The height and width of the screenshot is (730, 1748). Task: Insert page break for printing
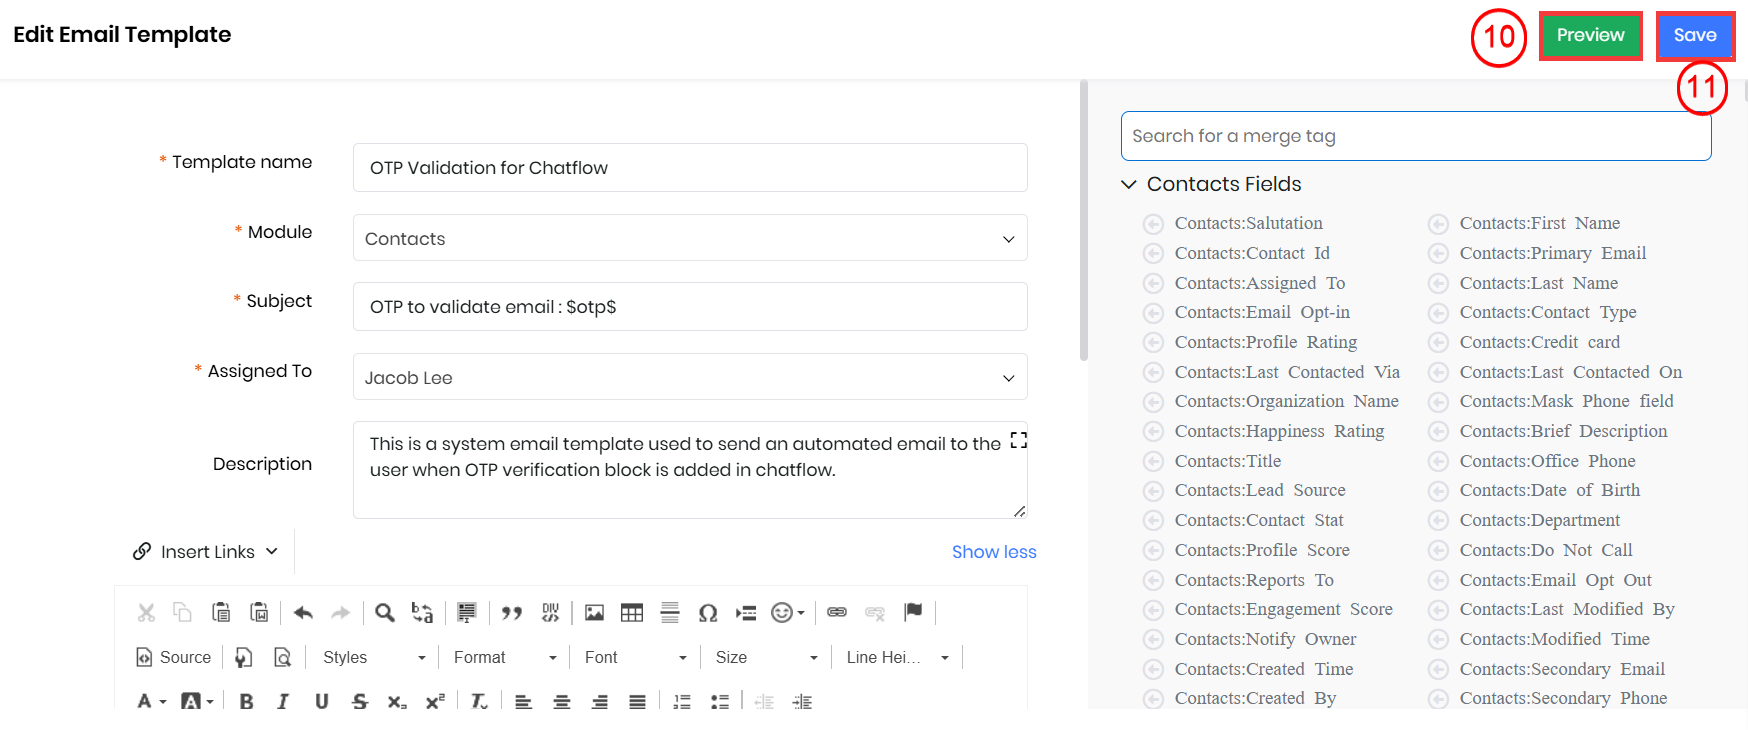[746, 613]
